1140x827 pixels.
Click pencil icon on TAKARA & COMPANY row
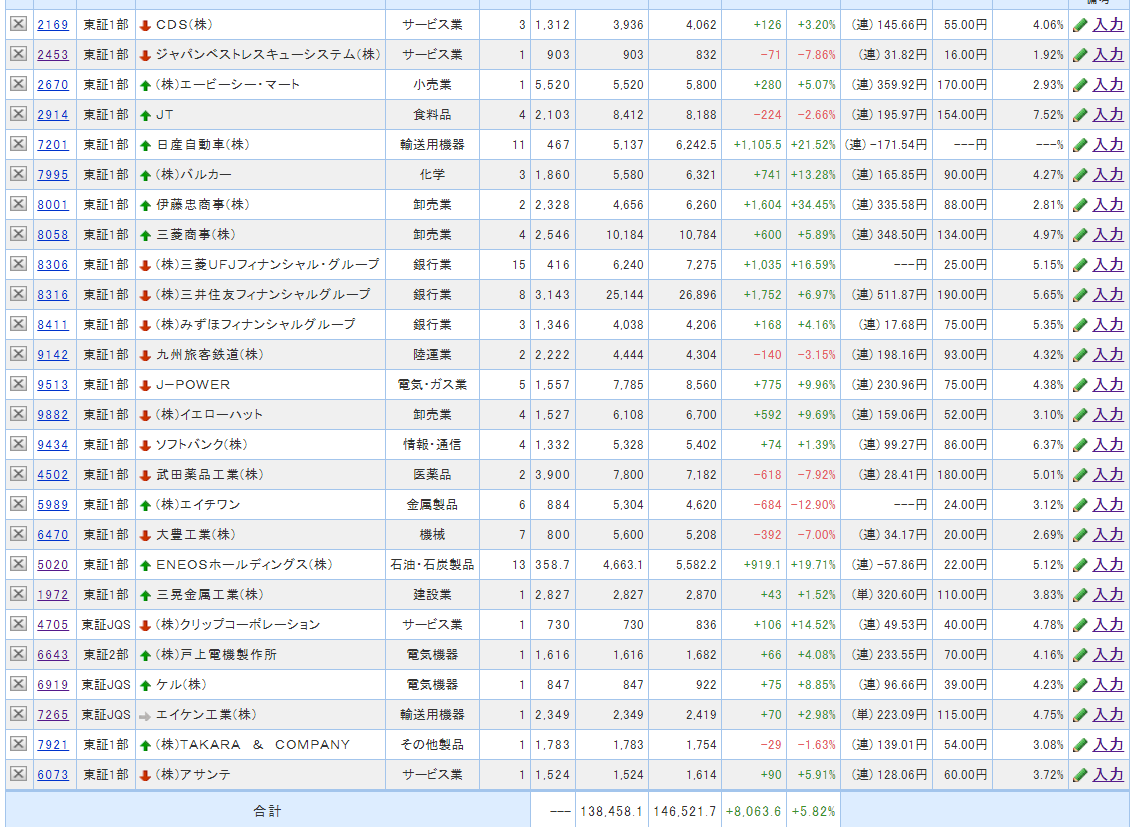click(x=1080, y=745)
